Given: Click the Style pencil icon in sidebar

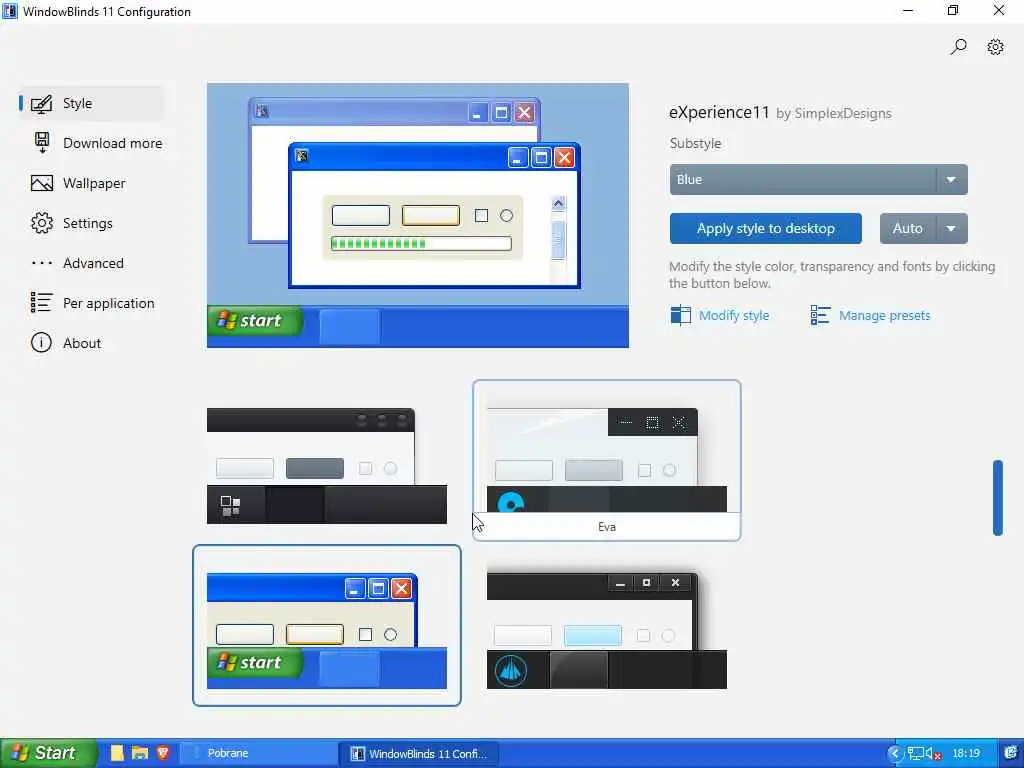Looking at the screenshot, I should coord(41,104).
